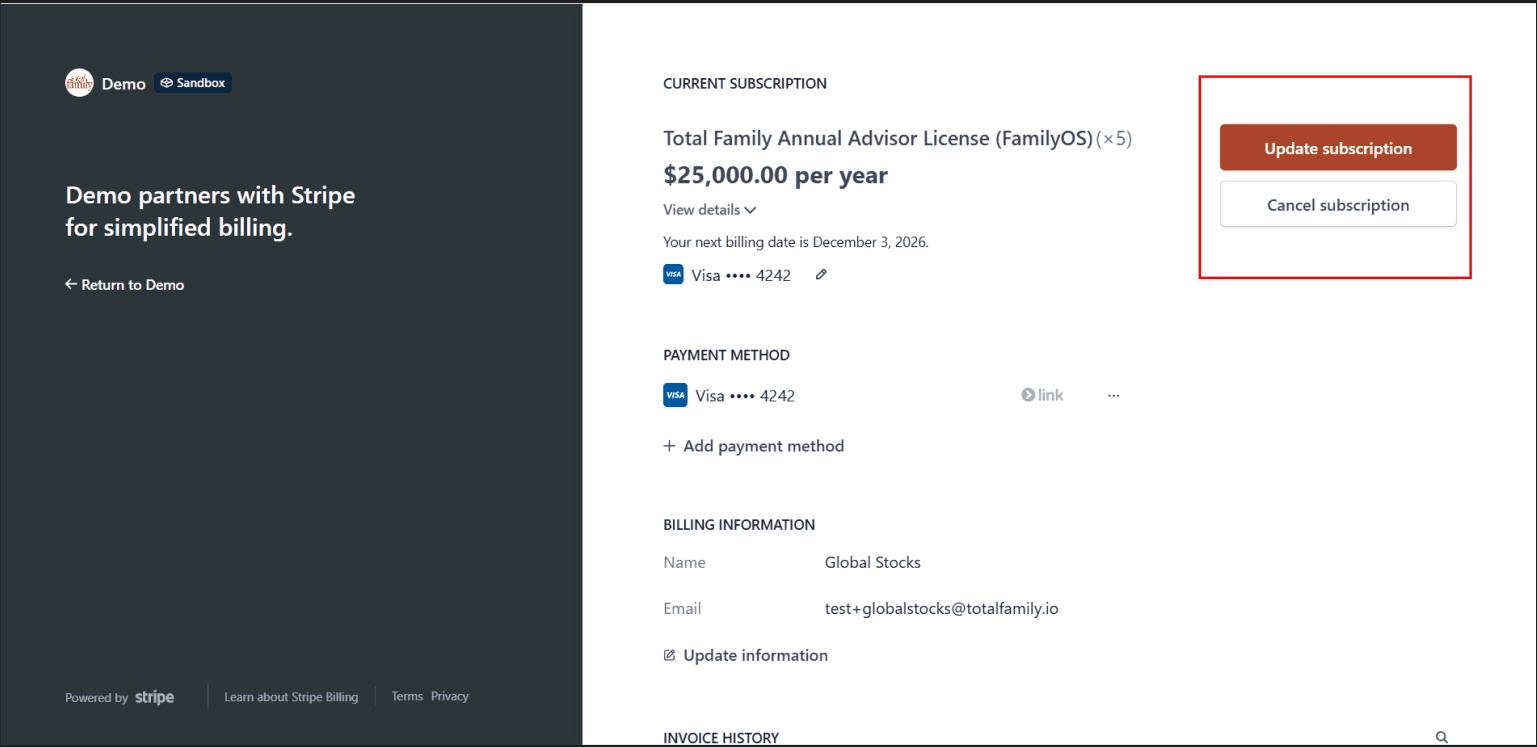Click the next billing date text
The image size is (1537, 747).
tap(796, 242)
